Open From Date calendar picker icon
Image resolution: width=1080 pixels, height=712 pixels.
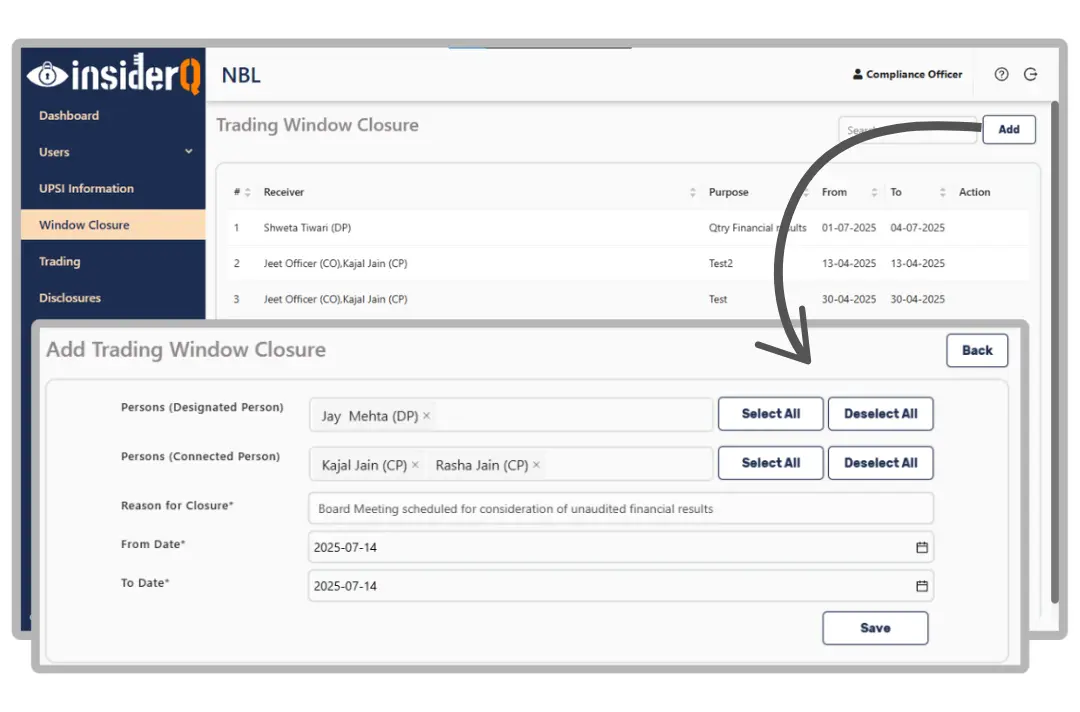[922, 547]
